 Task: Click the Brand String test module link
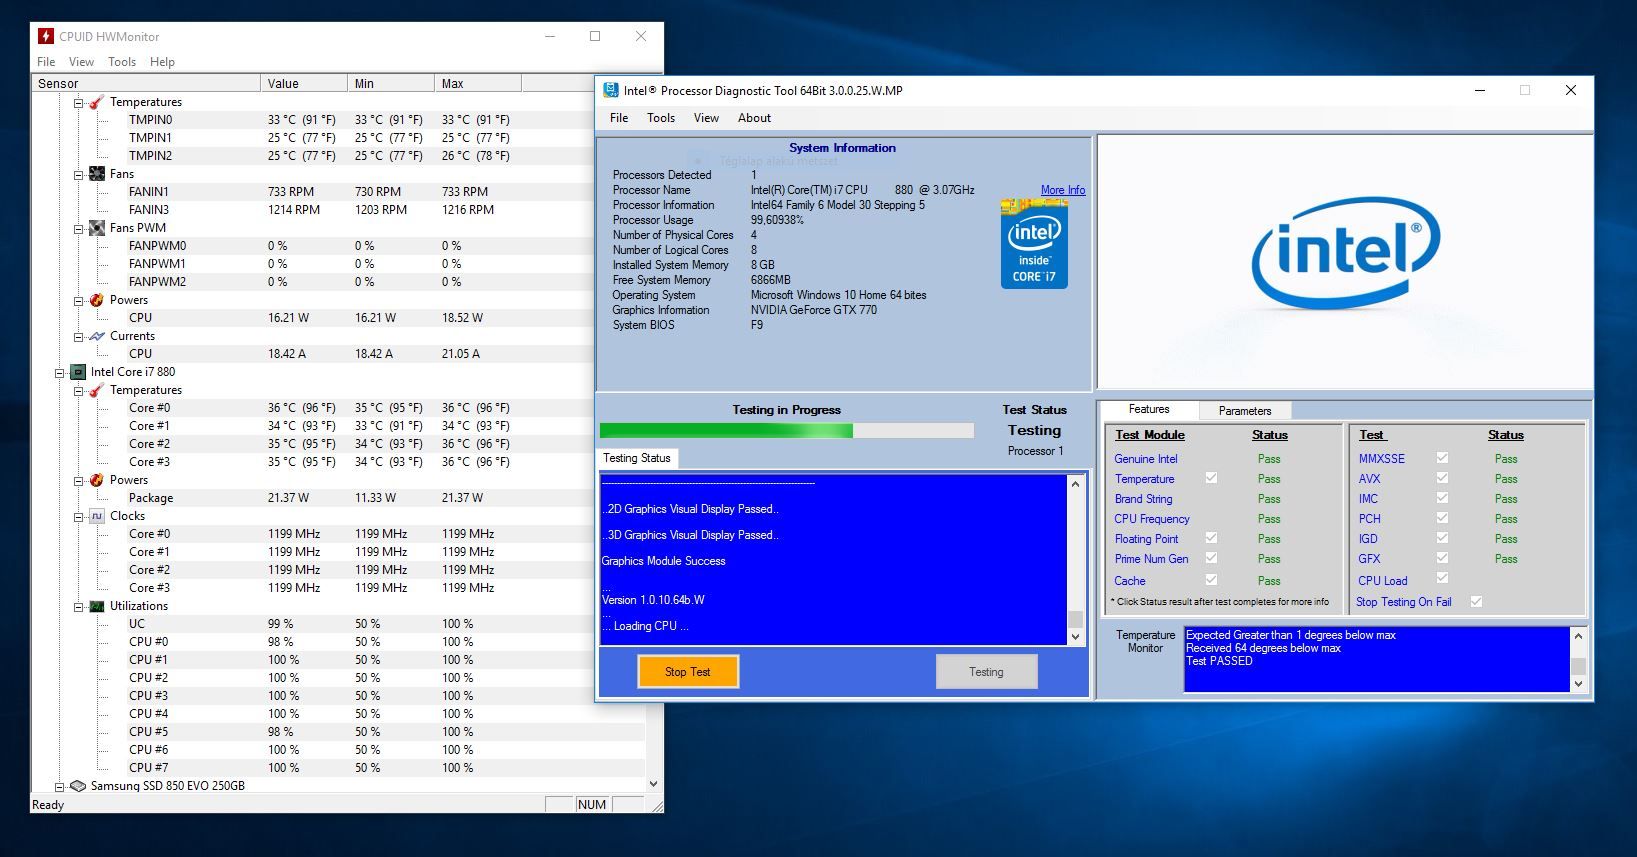[1143, 499]
